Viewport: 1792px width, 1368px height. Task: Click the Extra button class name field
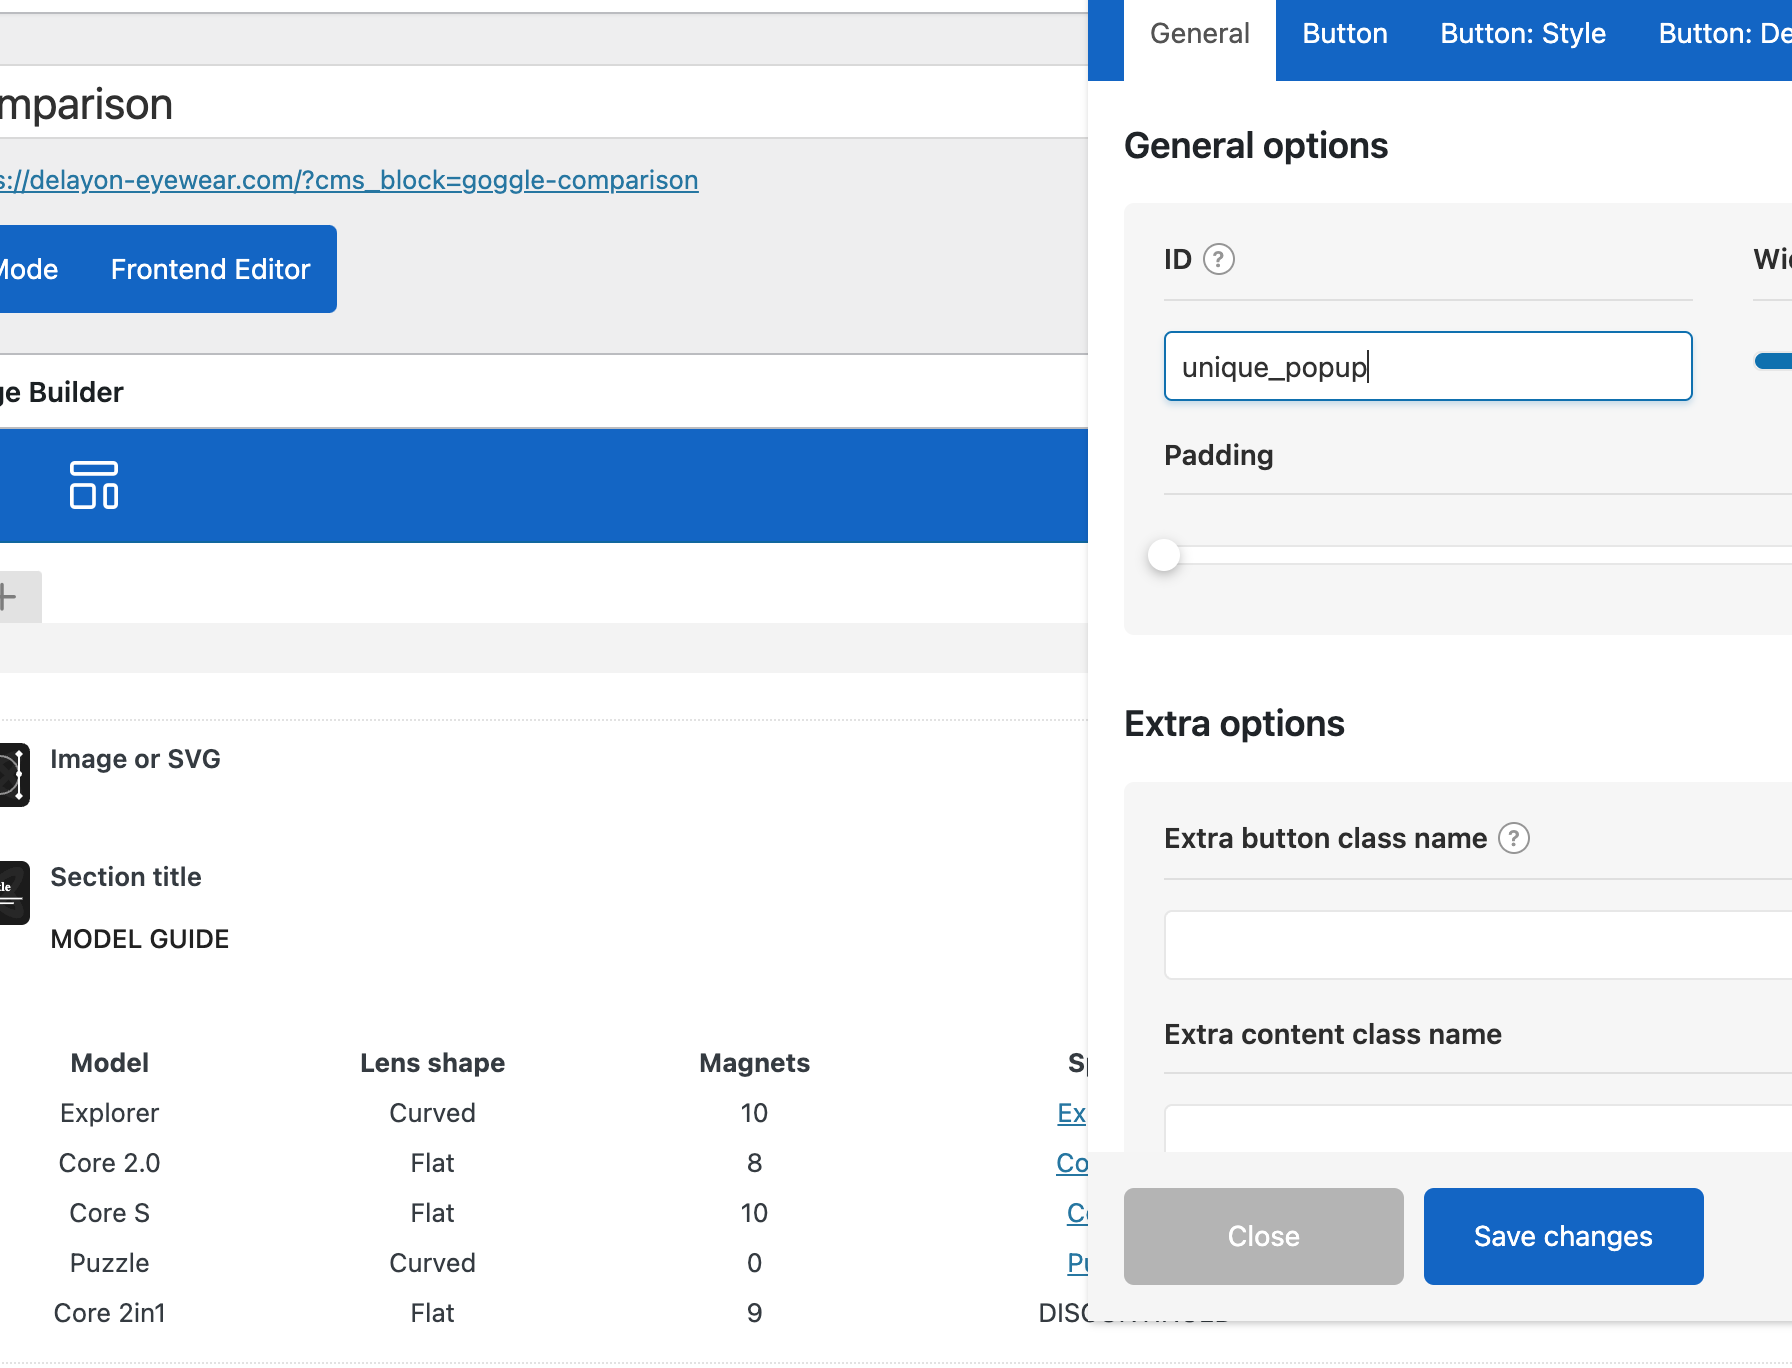click(x=1476, y=945)
